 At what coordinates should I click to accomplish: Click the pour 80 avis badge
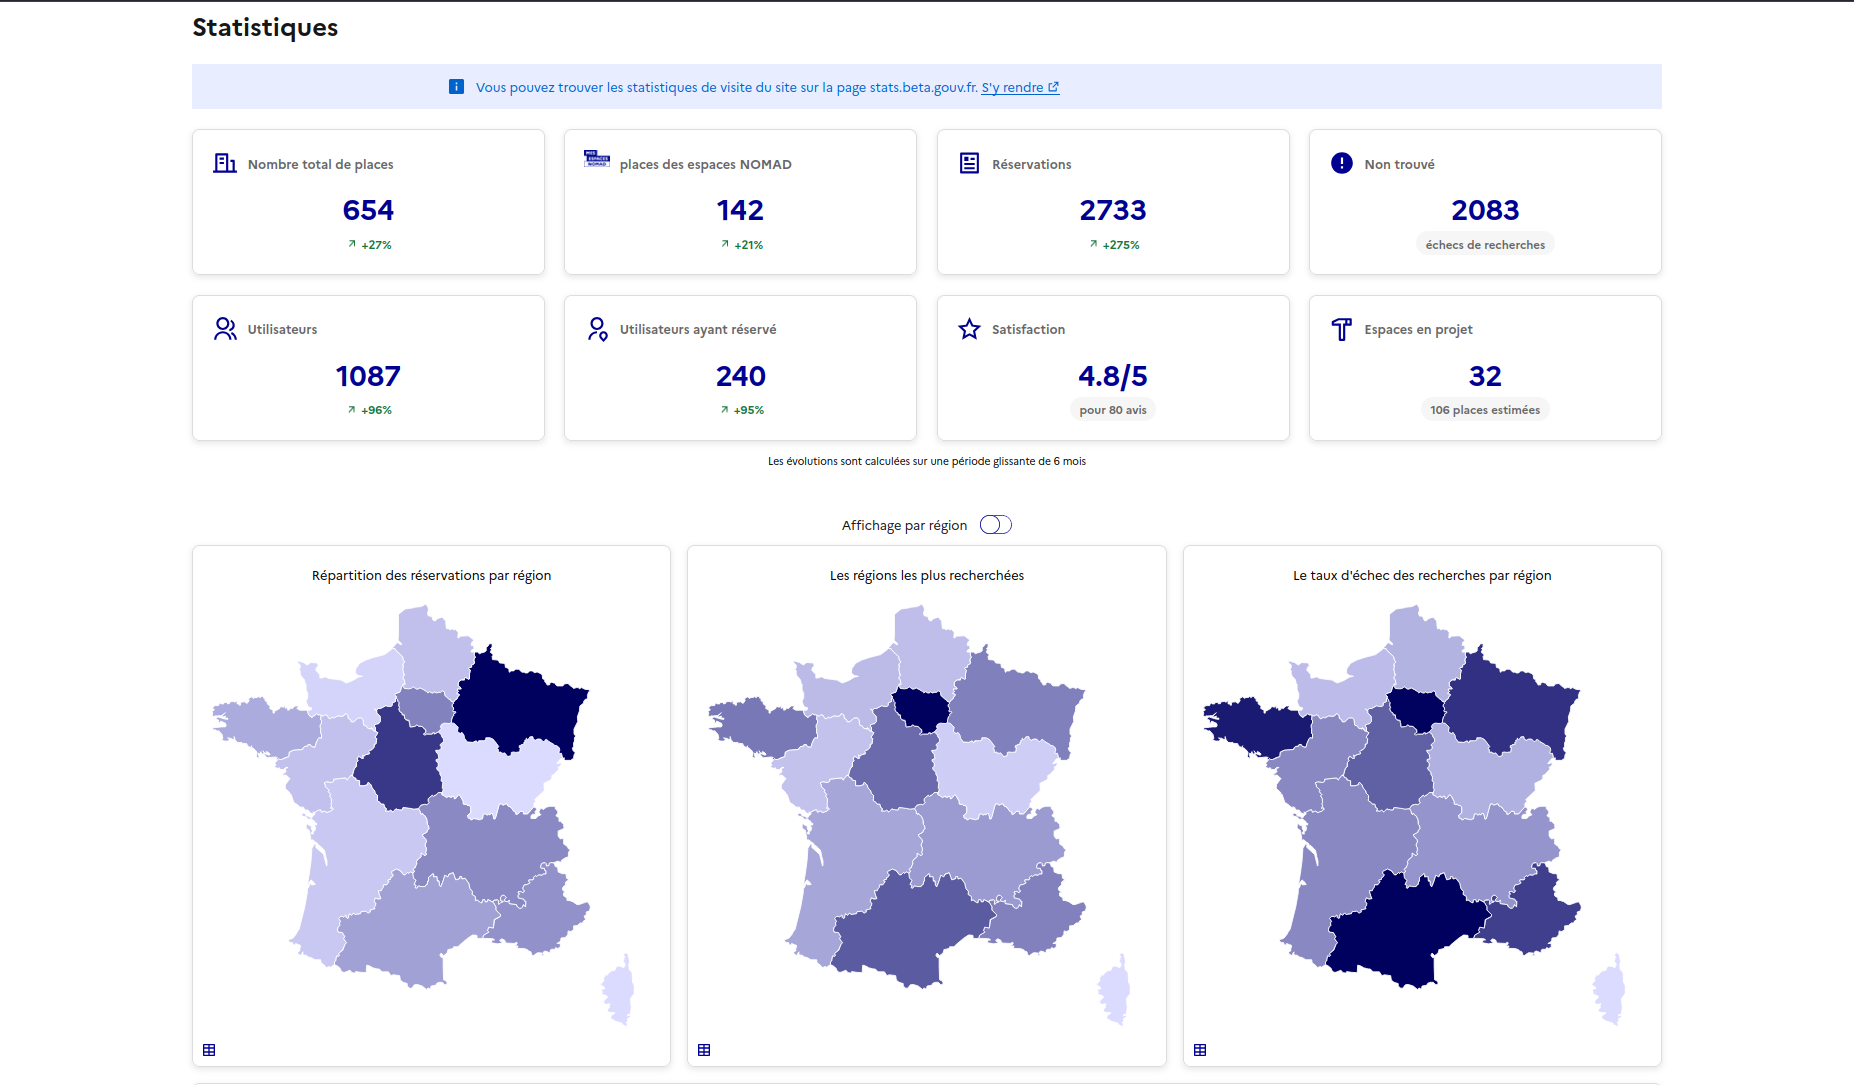(1112, 410)
